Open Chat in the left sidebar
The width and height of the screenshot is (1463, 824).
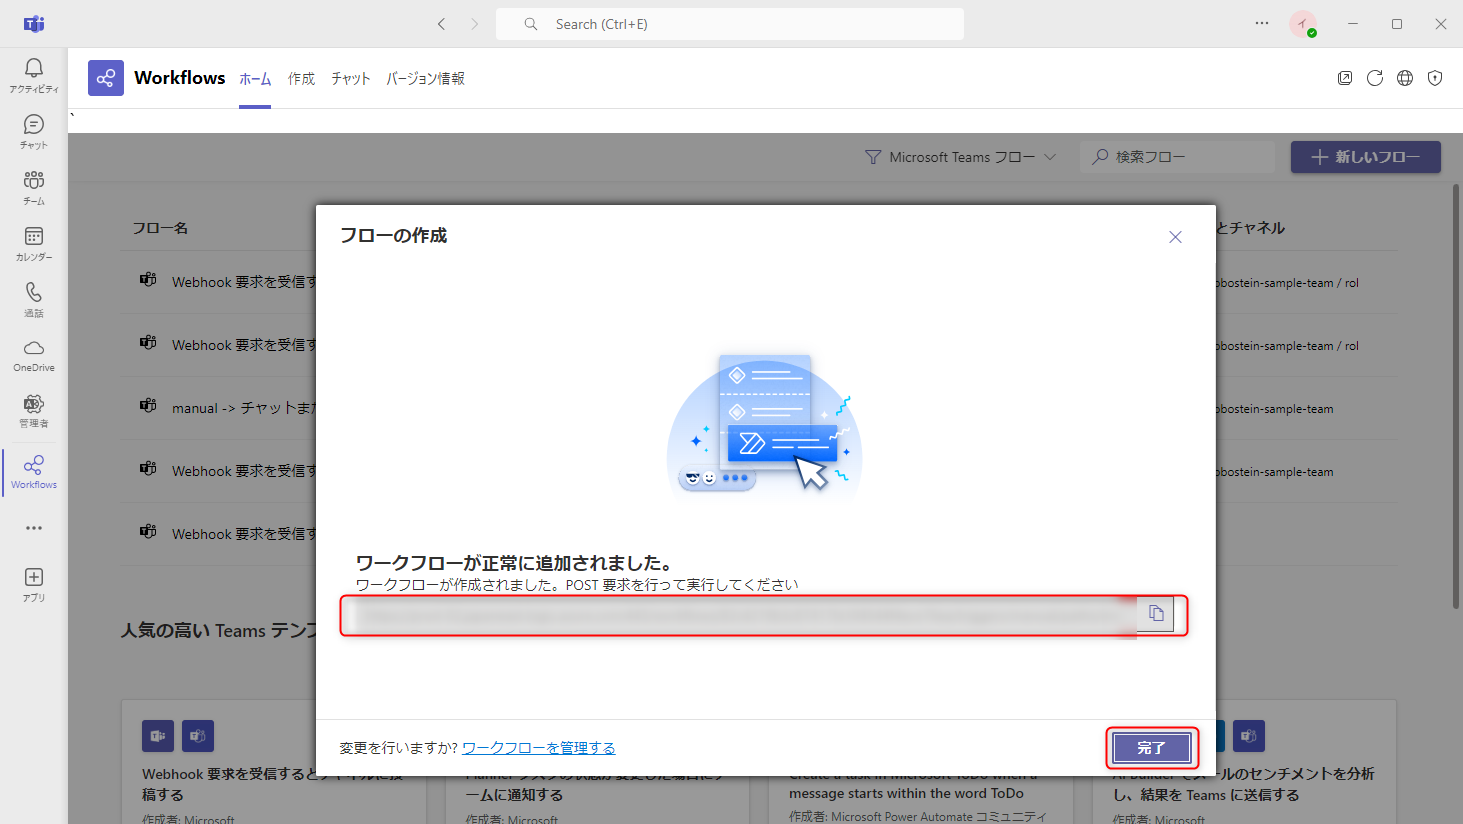[x=34, y=131]
